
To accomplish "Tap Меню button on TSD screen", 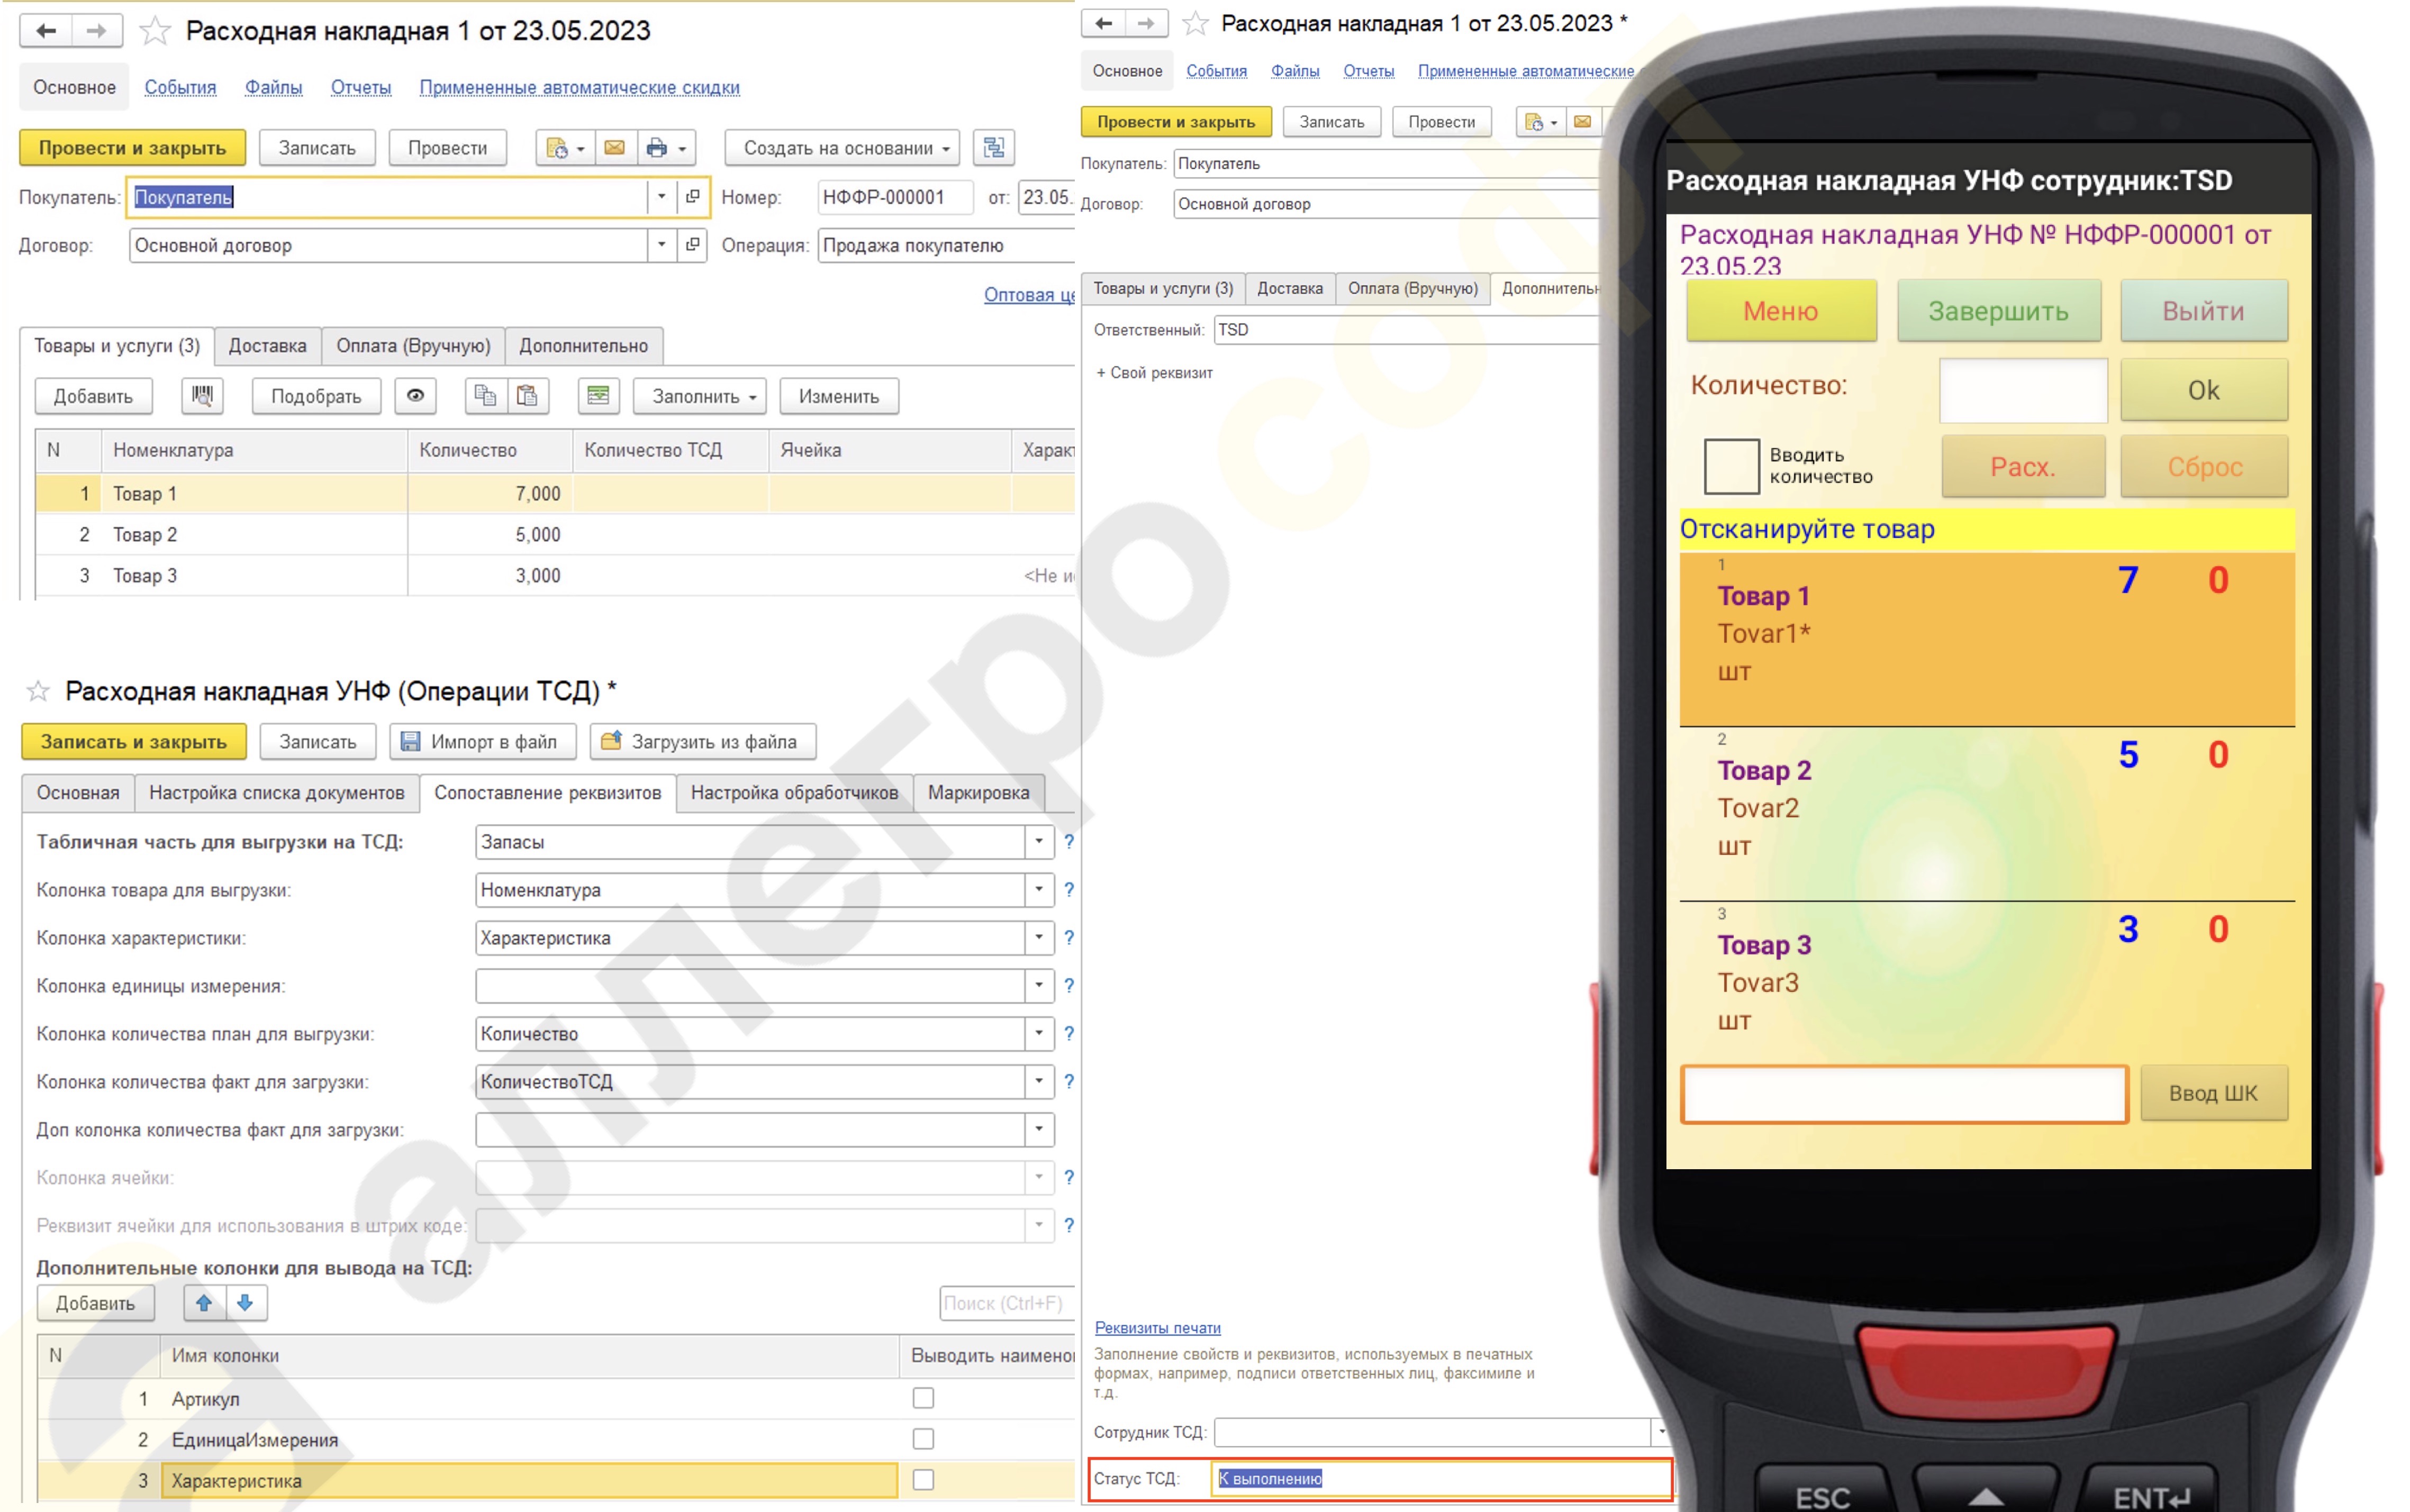I will pos(1780,311).
